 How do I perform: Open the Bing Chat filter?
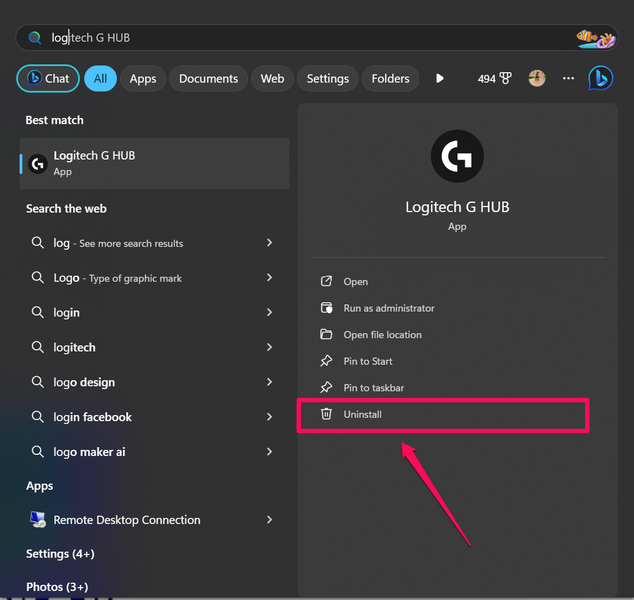(48, 78)
